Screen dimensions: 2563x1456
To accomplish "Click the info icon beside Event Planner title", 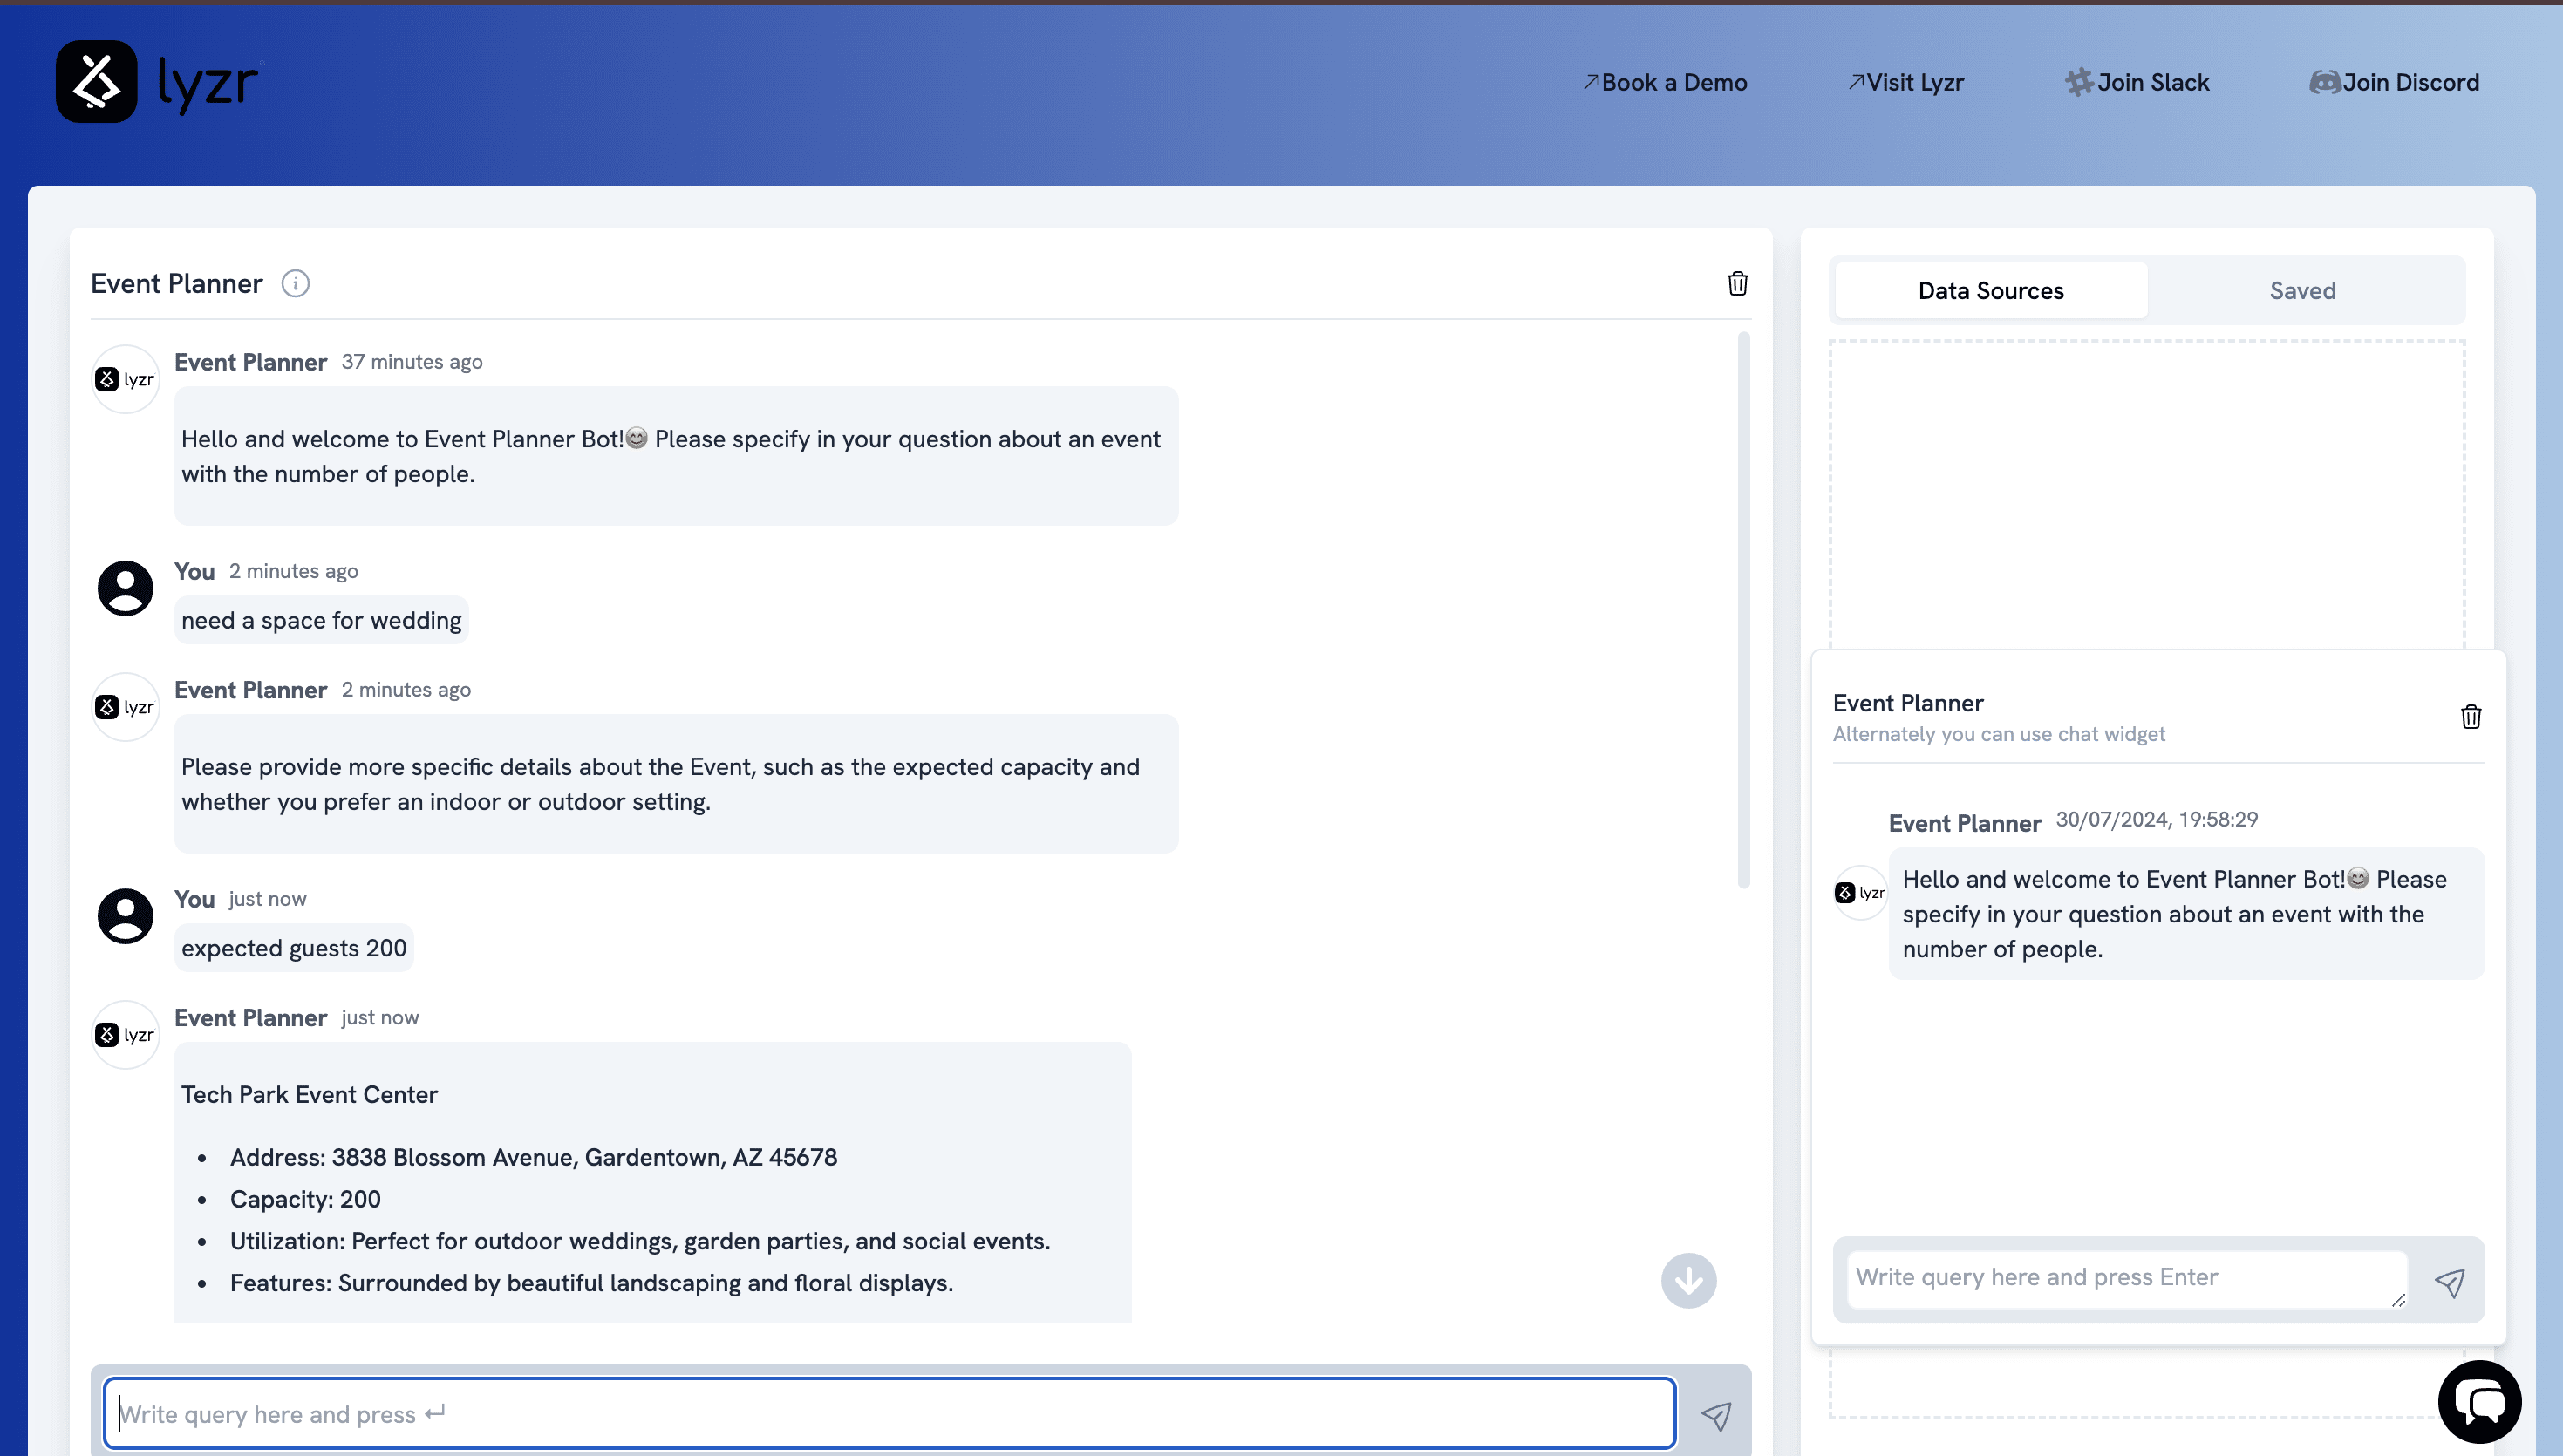I will coord(295,284).
